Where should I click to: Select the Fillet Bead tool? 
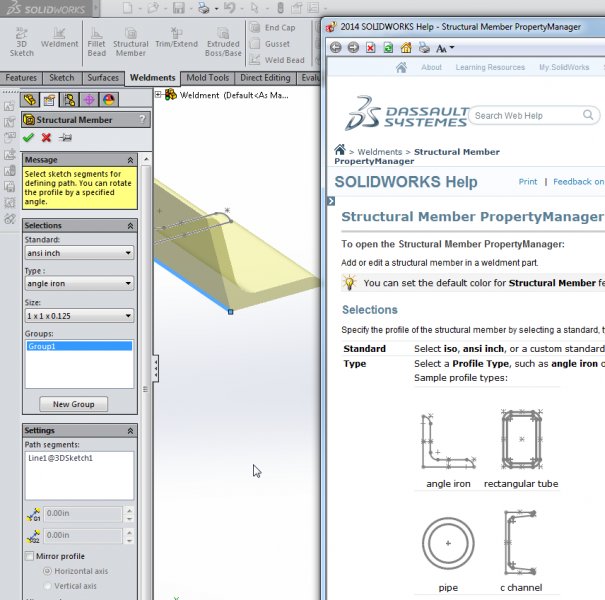pos(96,42)
